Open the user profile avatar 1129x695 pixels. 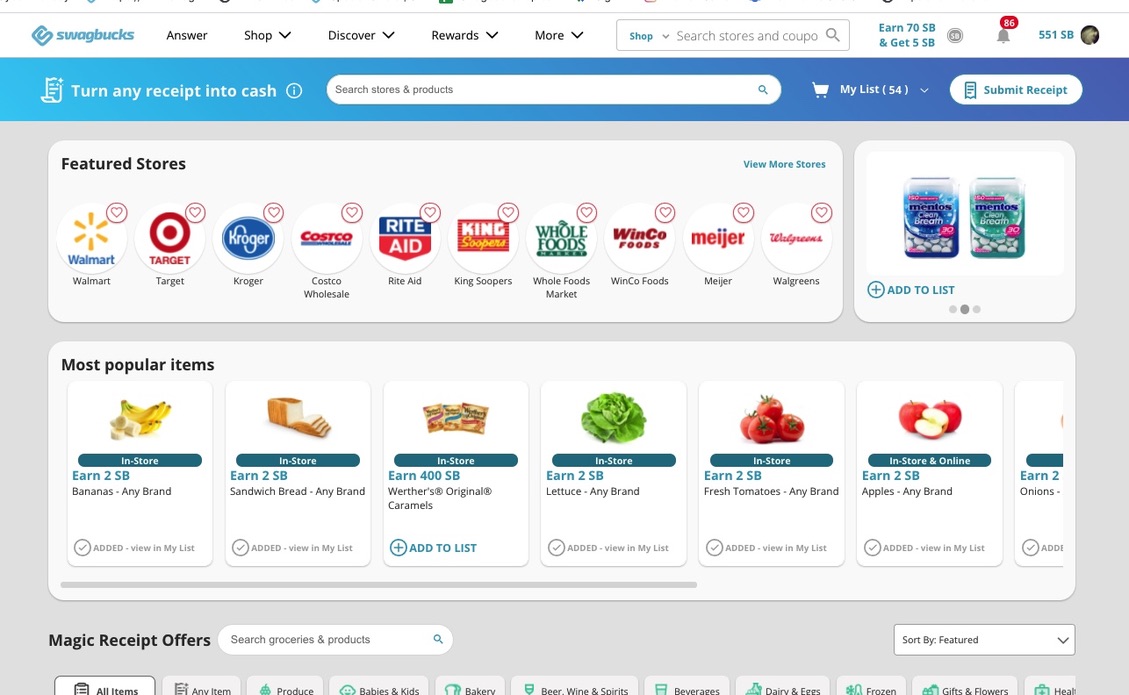(x=1090, y=35)
